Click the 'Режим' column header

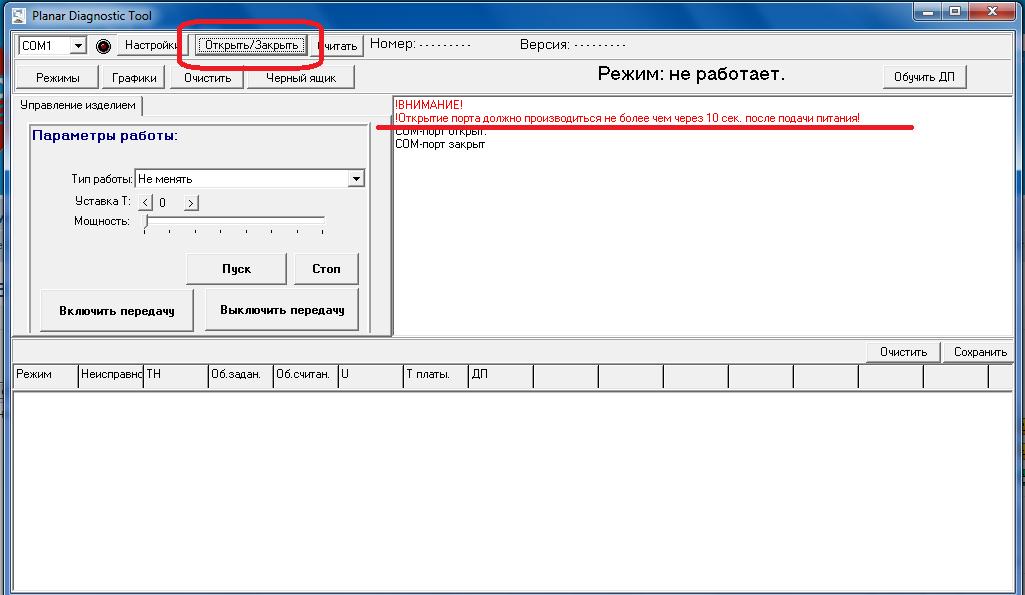pyautogui.click(x=46, y=375)
